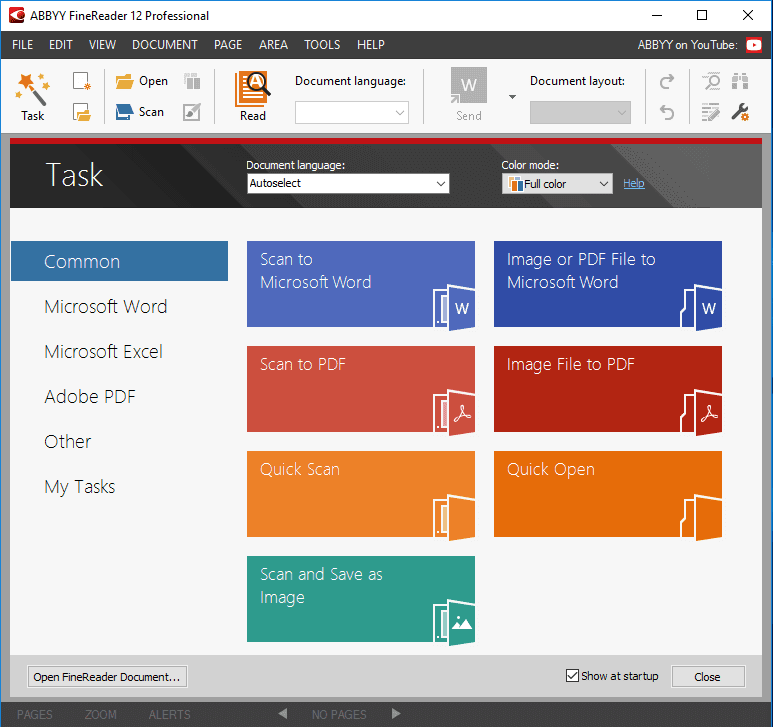Start Image or PDF File to Microsoft Word
Viewport: 773px width, 727px height.
pyautogui.click(x=608, y=284)
